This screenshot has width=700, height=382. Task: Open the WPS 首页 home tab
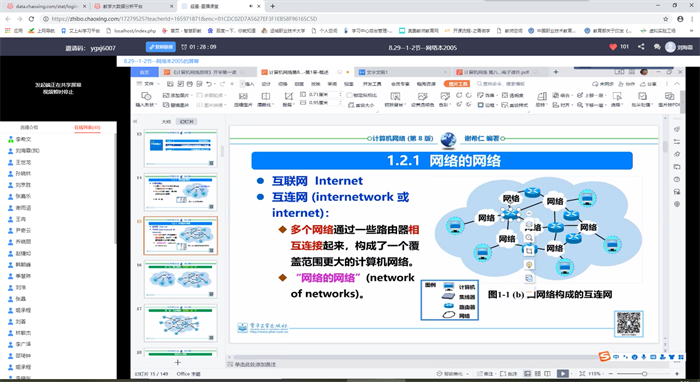(144, 72)
